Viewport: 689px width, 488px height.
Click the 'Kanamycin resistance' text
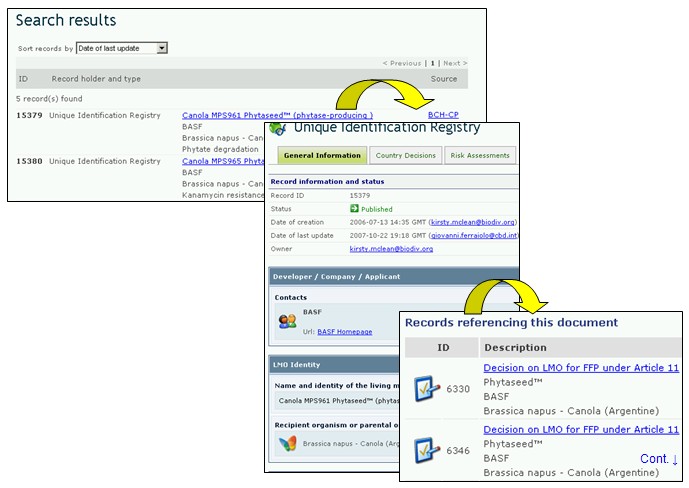pyautogui.click(x=223, y=195)
